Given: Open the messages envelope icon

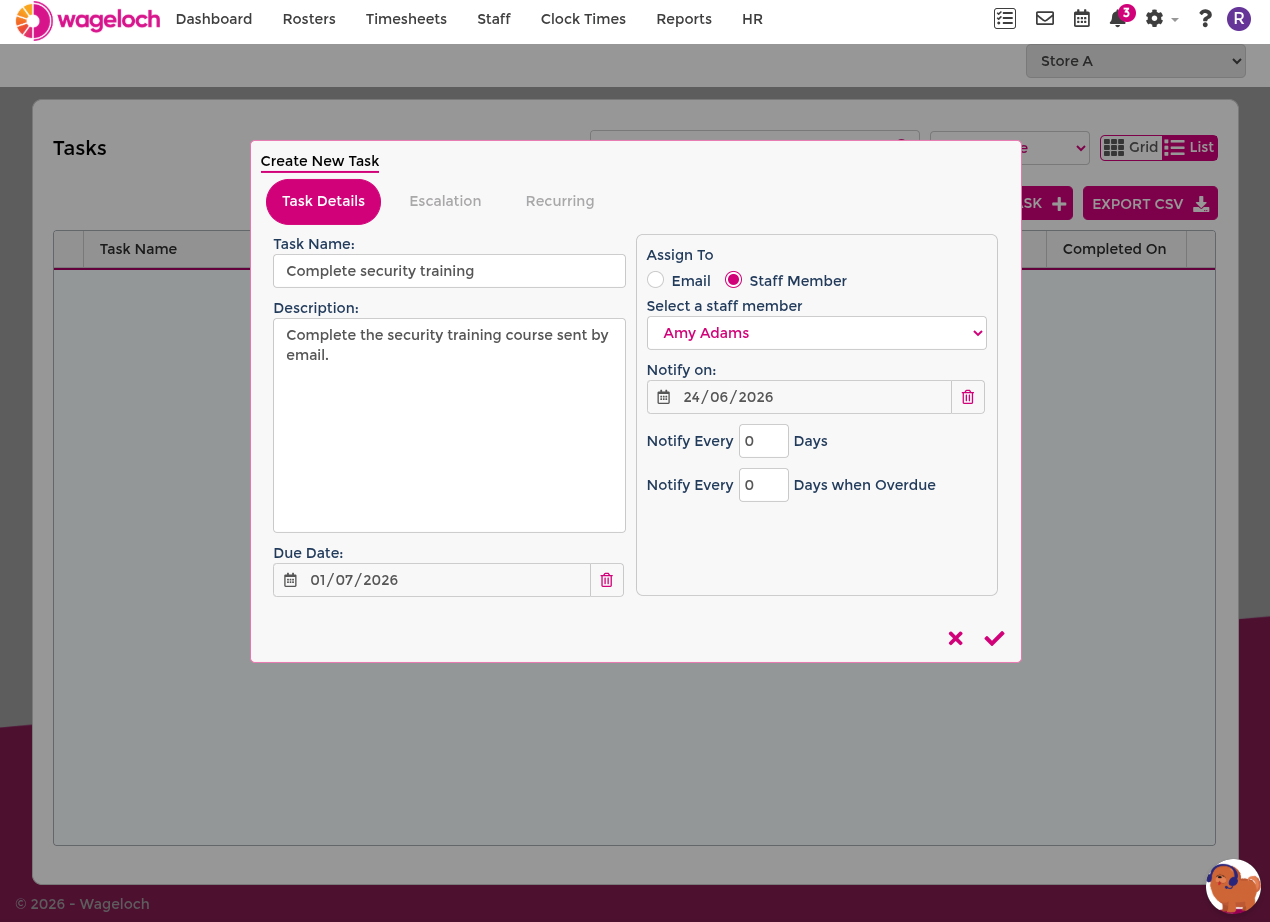Looking at the screenshot, I should (1045, 19).
